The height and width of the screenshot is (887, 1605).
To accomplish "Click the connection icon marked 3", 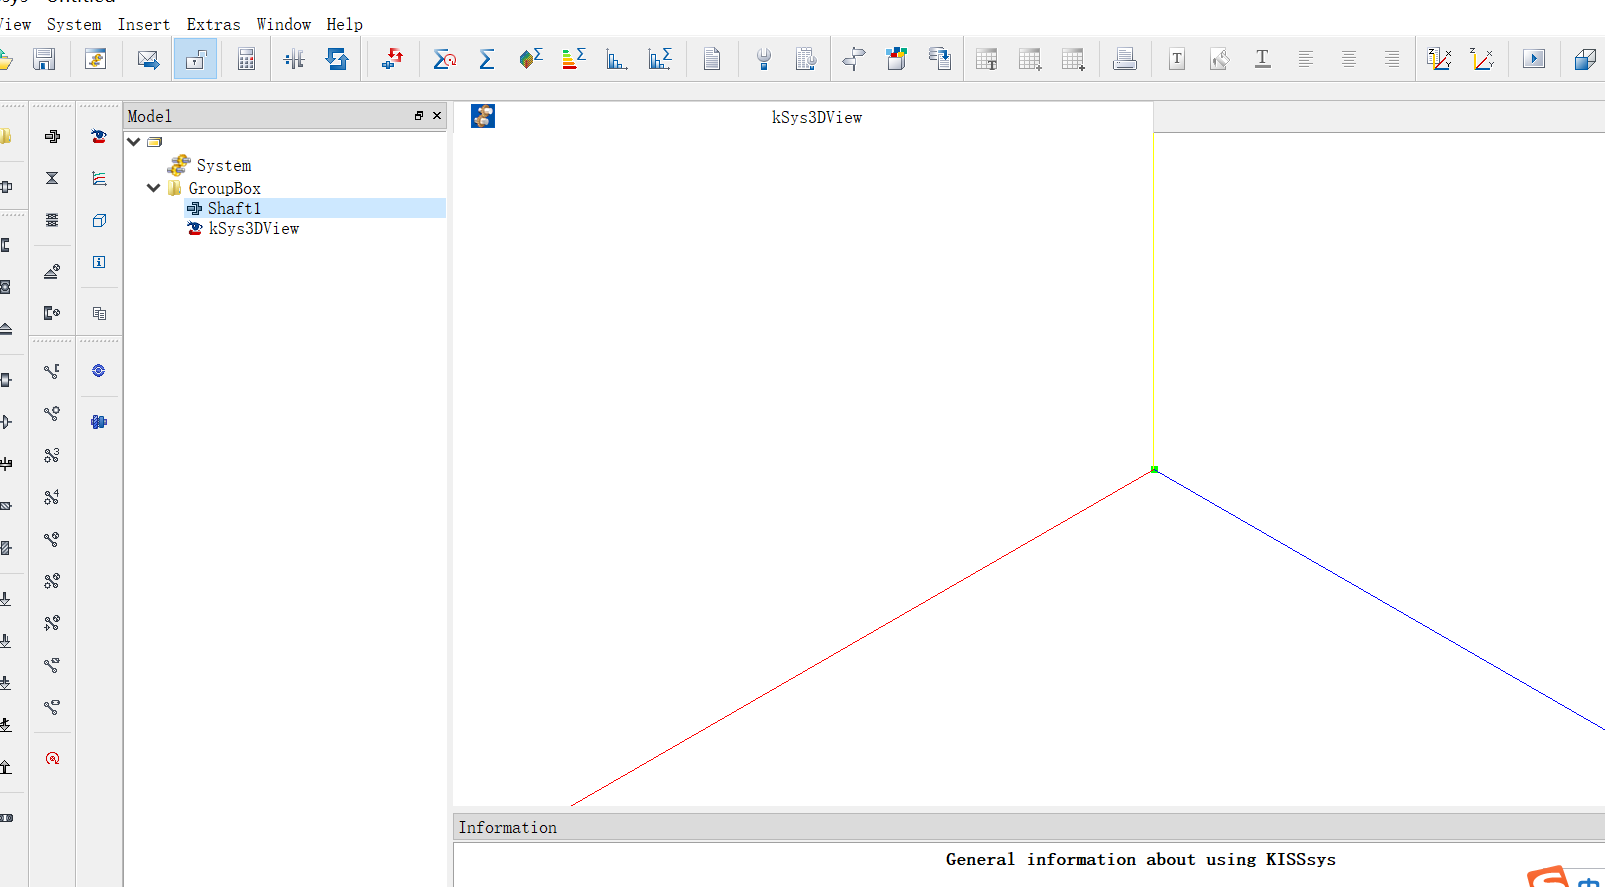I will [52, 455].
